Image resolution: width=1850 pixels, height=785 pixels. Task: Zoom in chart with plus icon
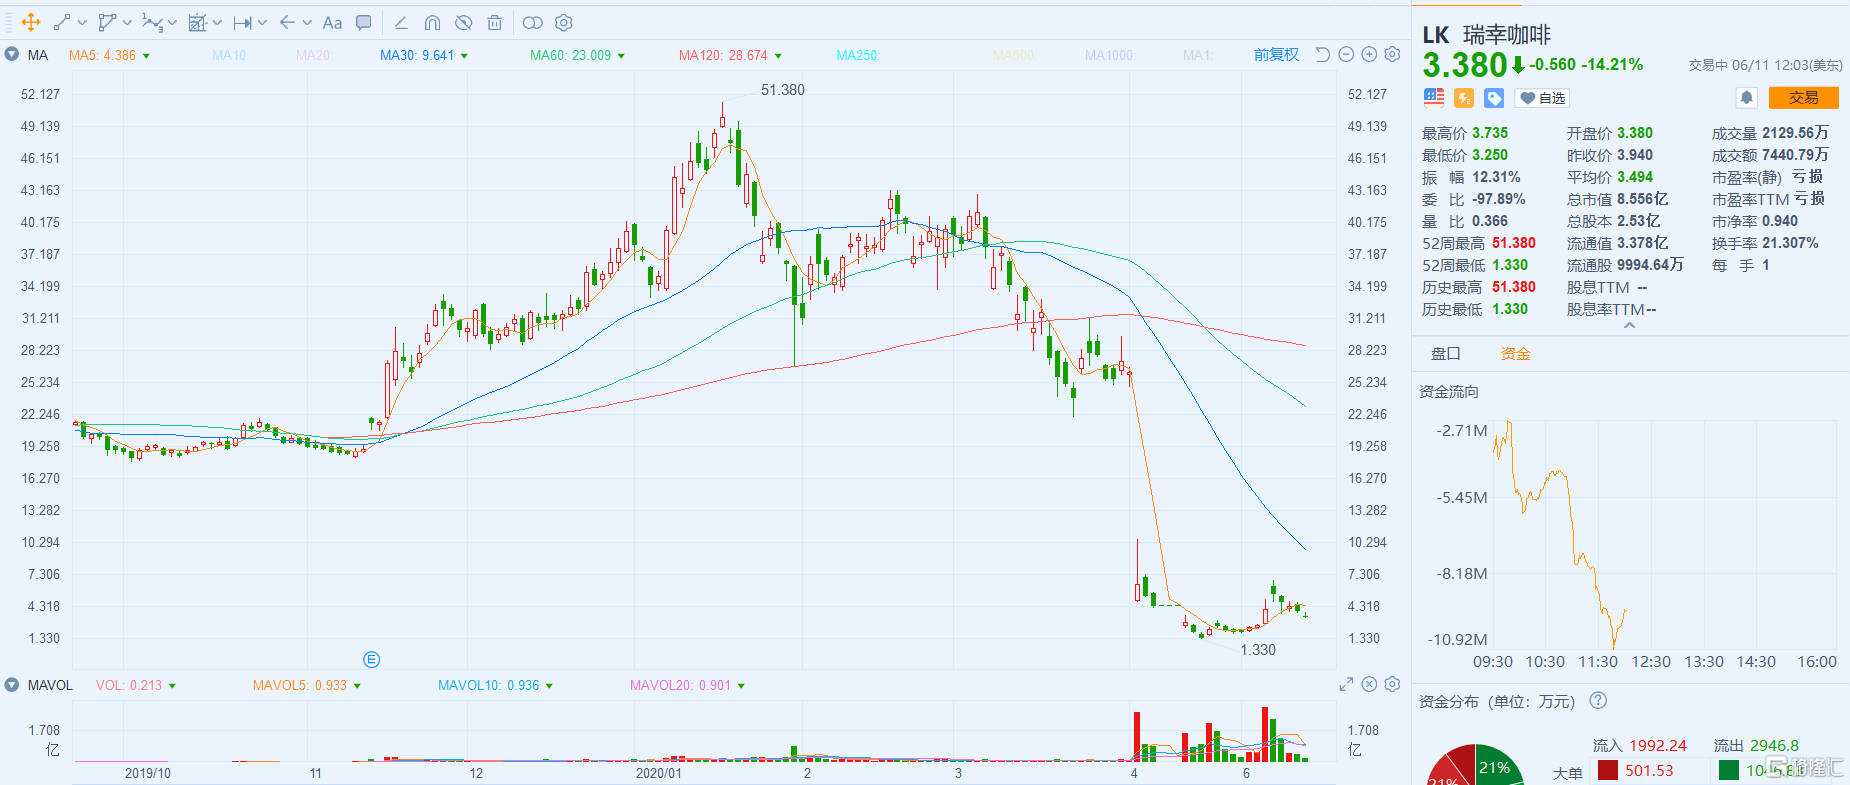[x=1369, y=55]
